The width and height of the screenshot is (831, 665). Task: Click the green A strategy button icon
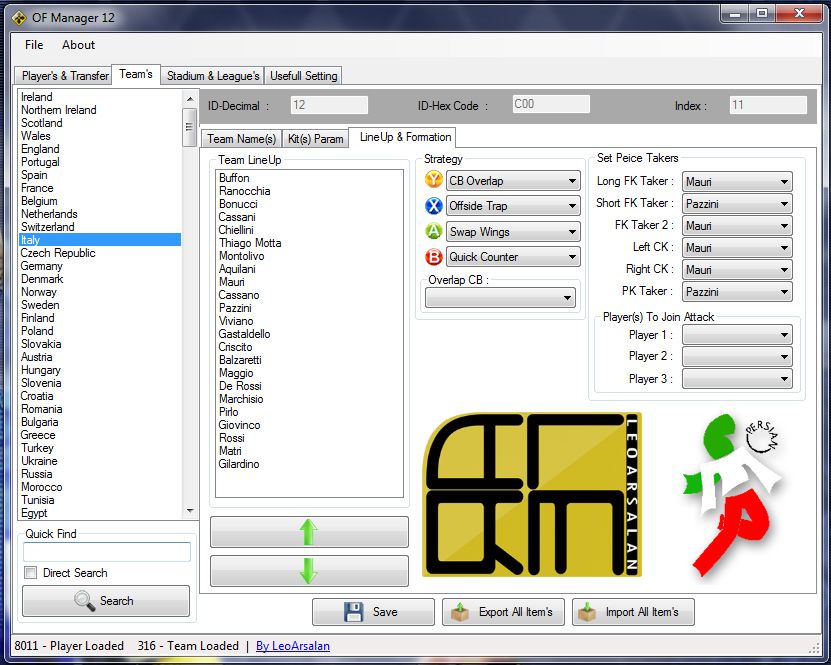(433, 231)
